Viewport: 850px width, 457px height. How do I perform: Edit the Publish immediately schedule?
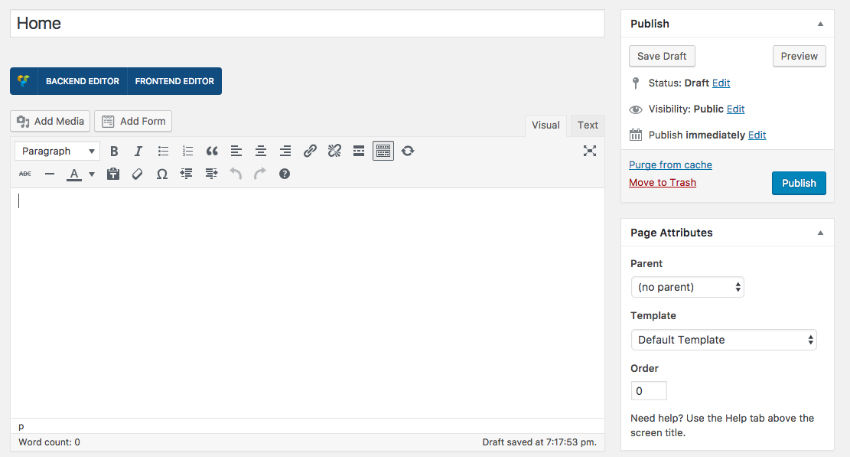pos(757,135)
